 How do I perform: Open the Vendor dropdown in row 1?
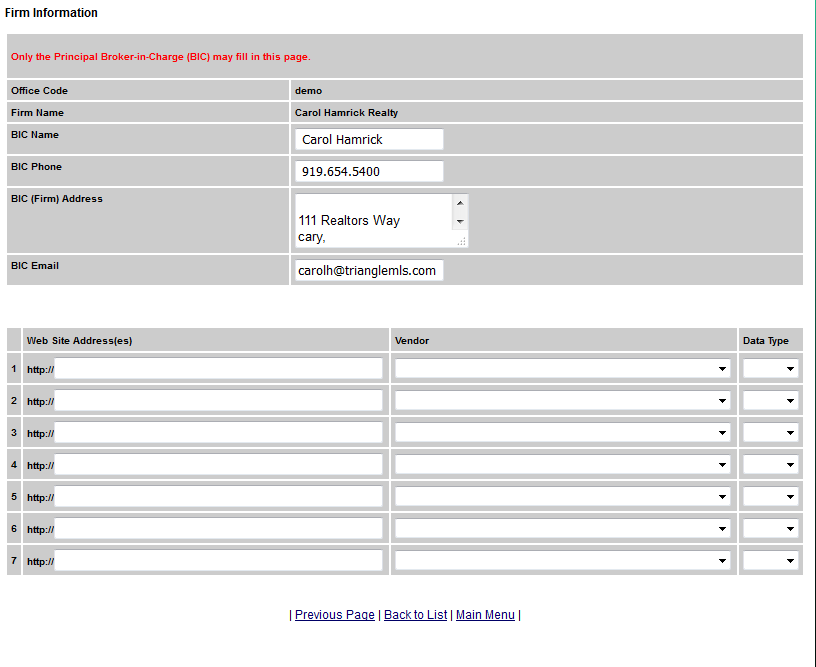coord(562,369)
